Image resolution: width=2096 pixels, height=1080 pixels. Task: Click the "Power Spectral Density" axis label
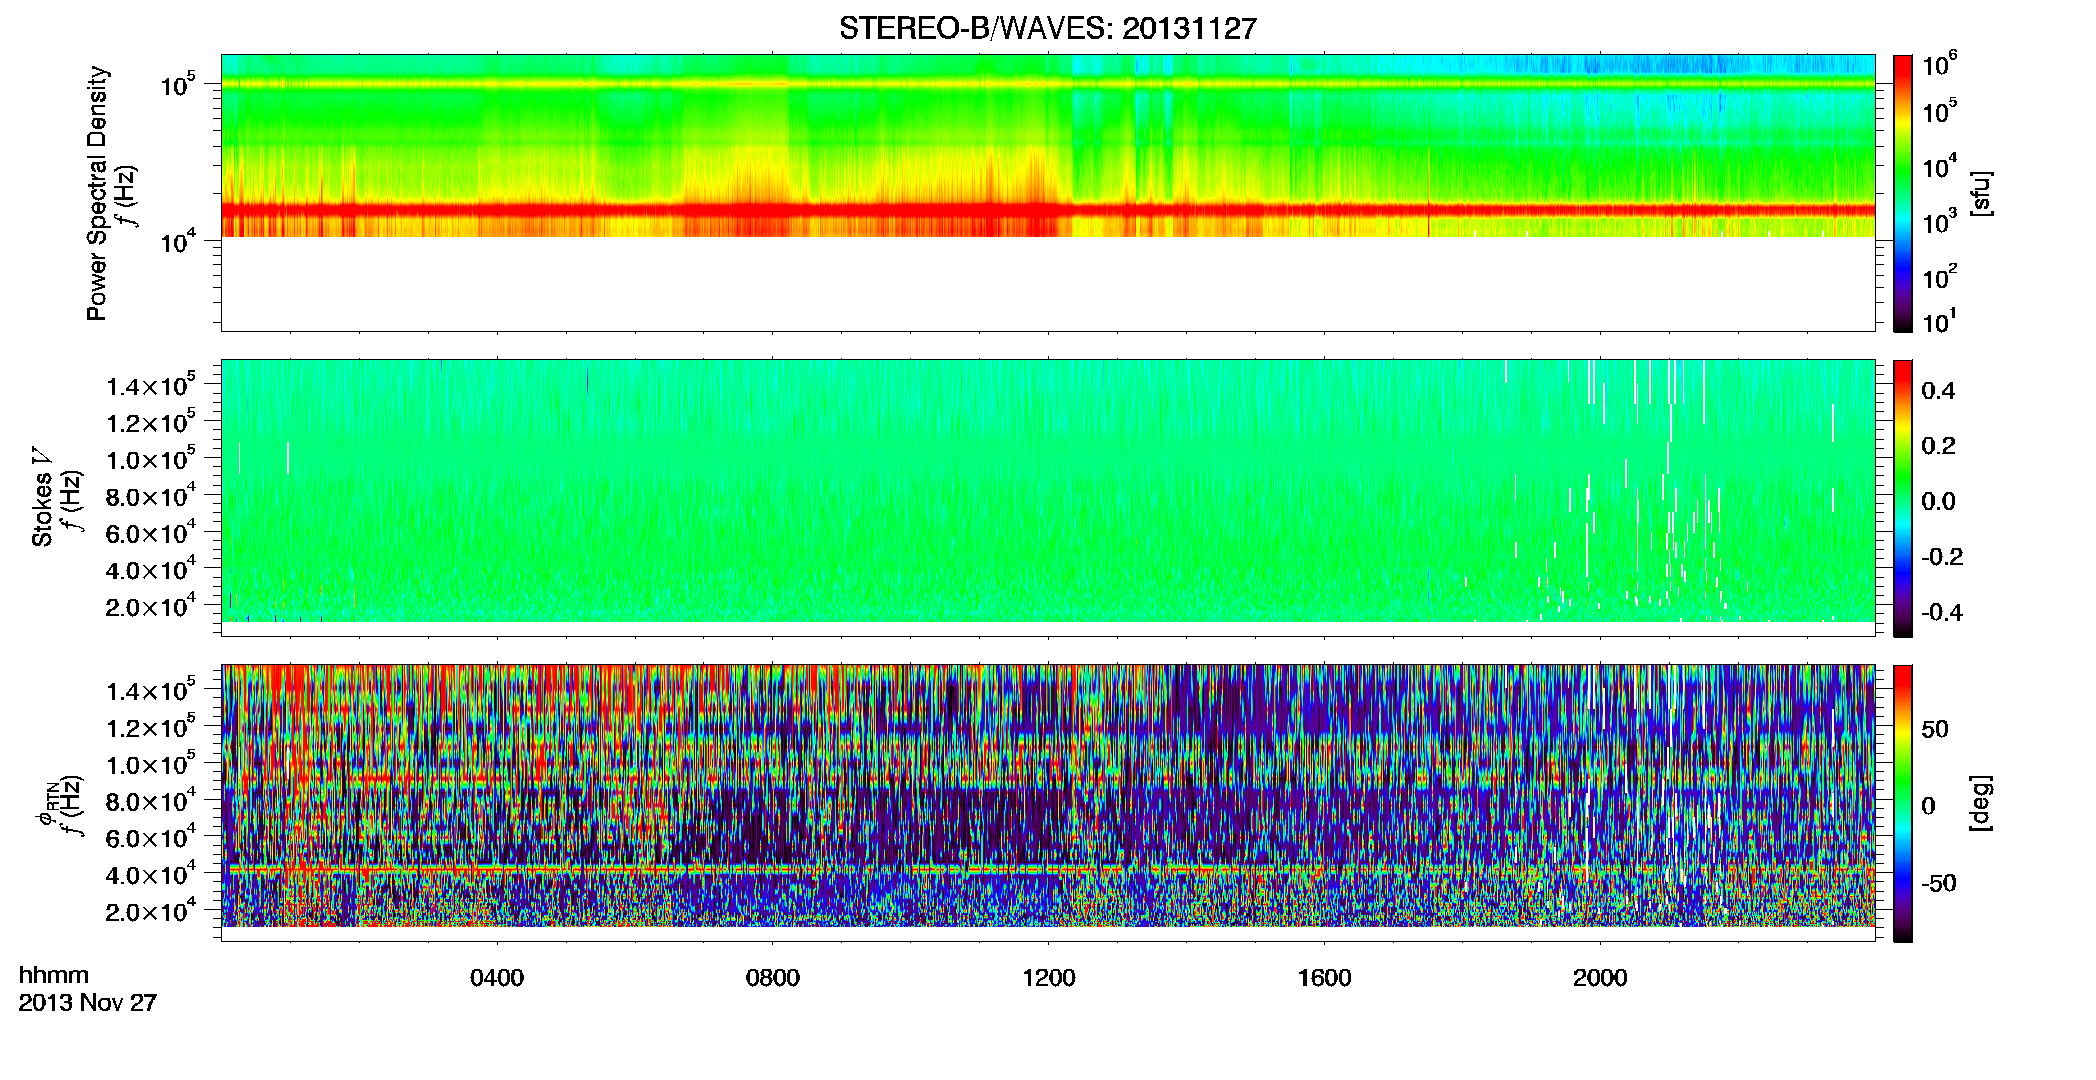pyautogui.click(x=97, y=193)
